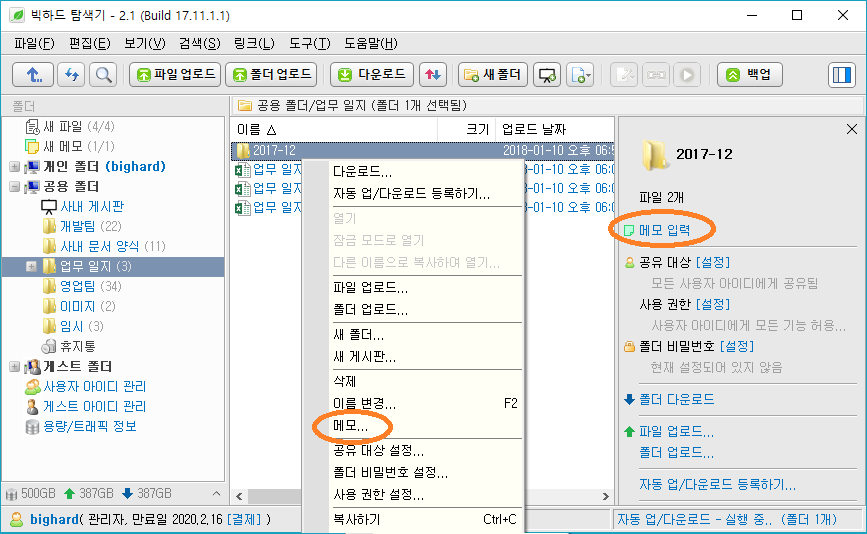Screen dimensions: 867x534
Task: Sort by 업로드 날짜 column header
Action: pyautogui.click(x=554, y=129)
